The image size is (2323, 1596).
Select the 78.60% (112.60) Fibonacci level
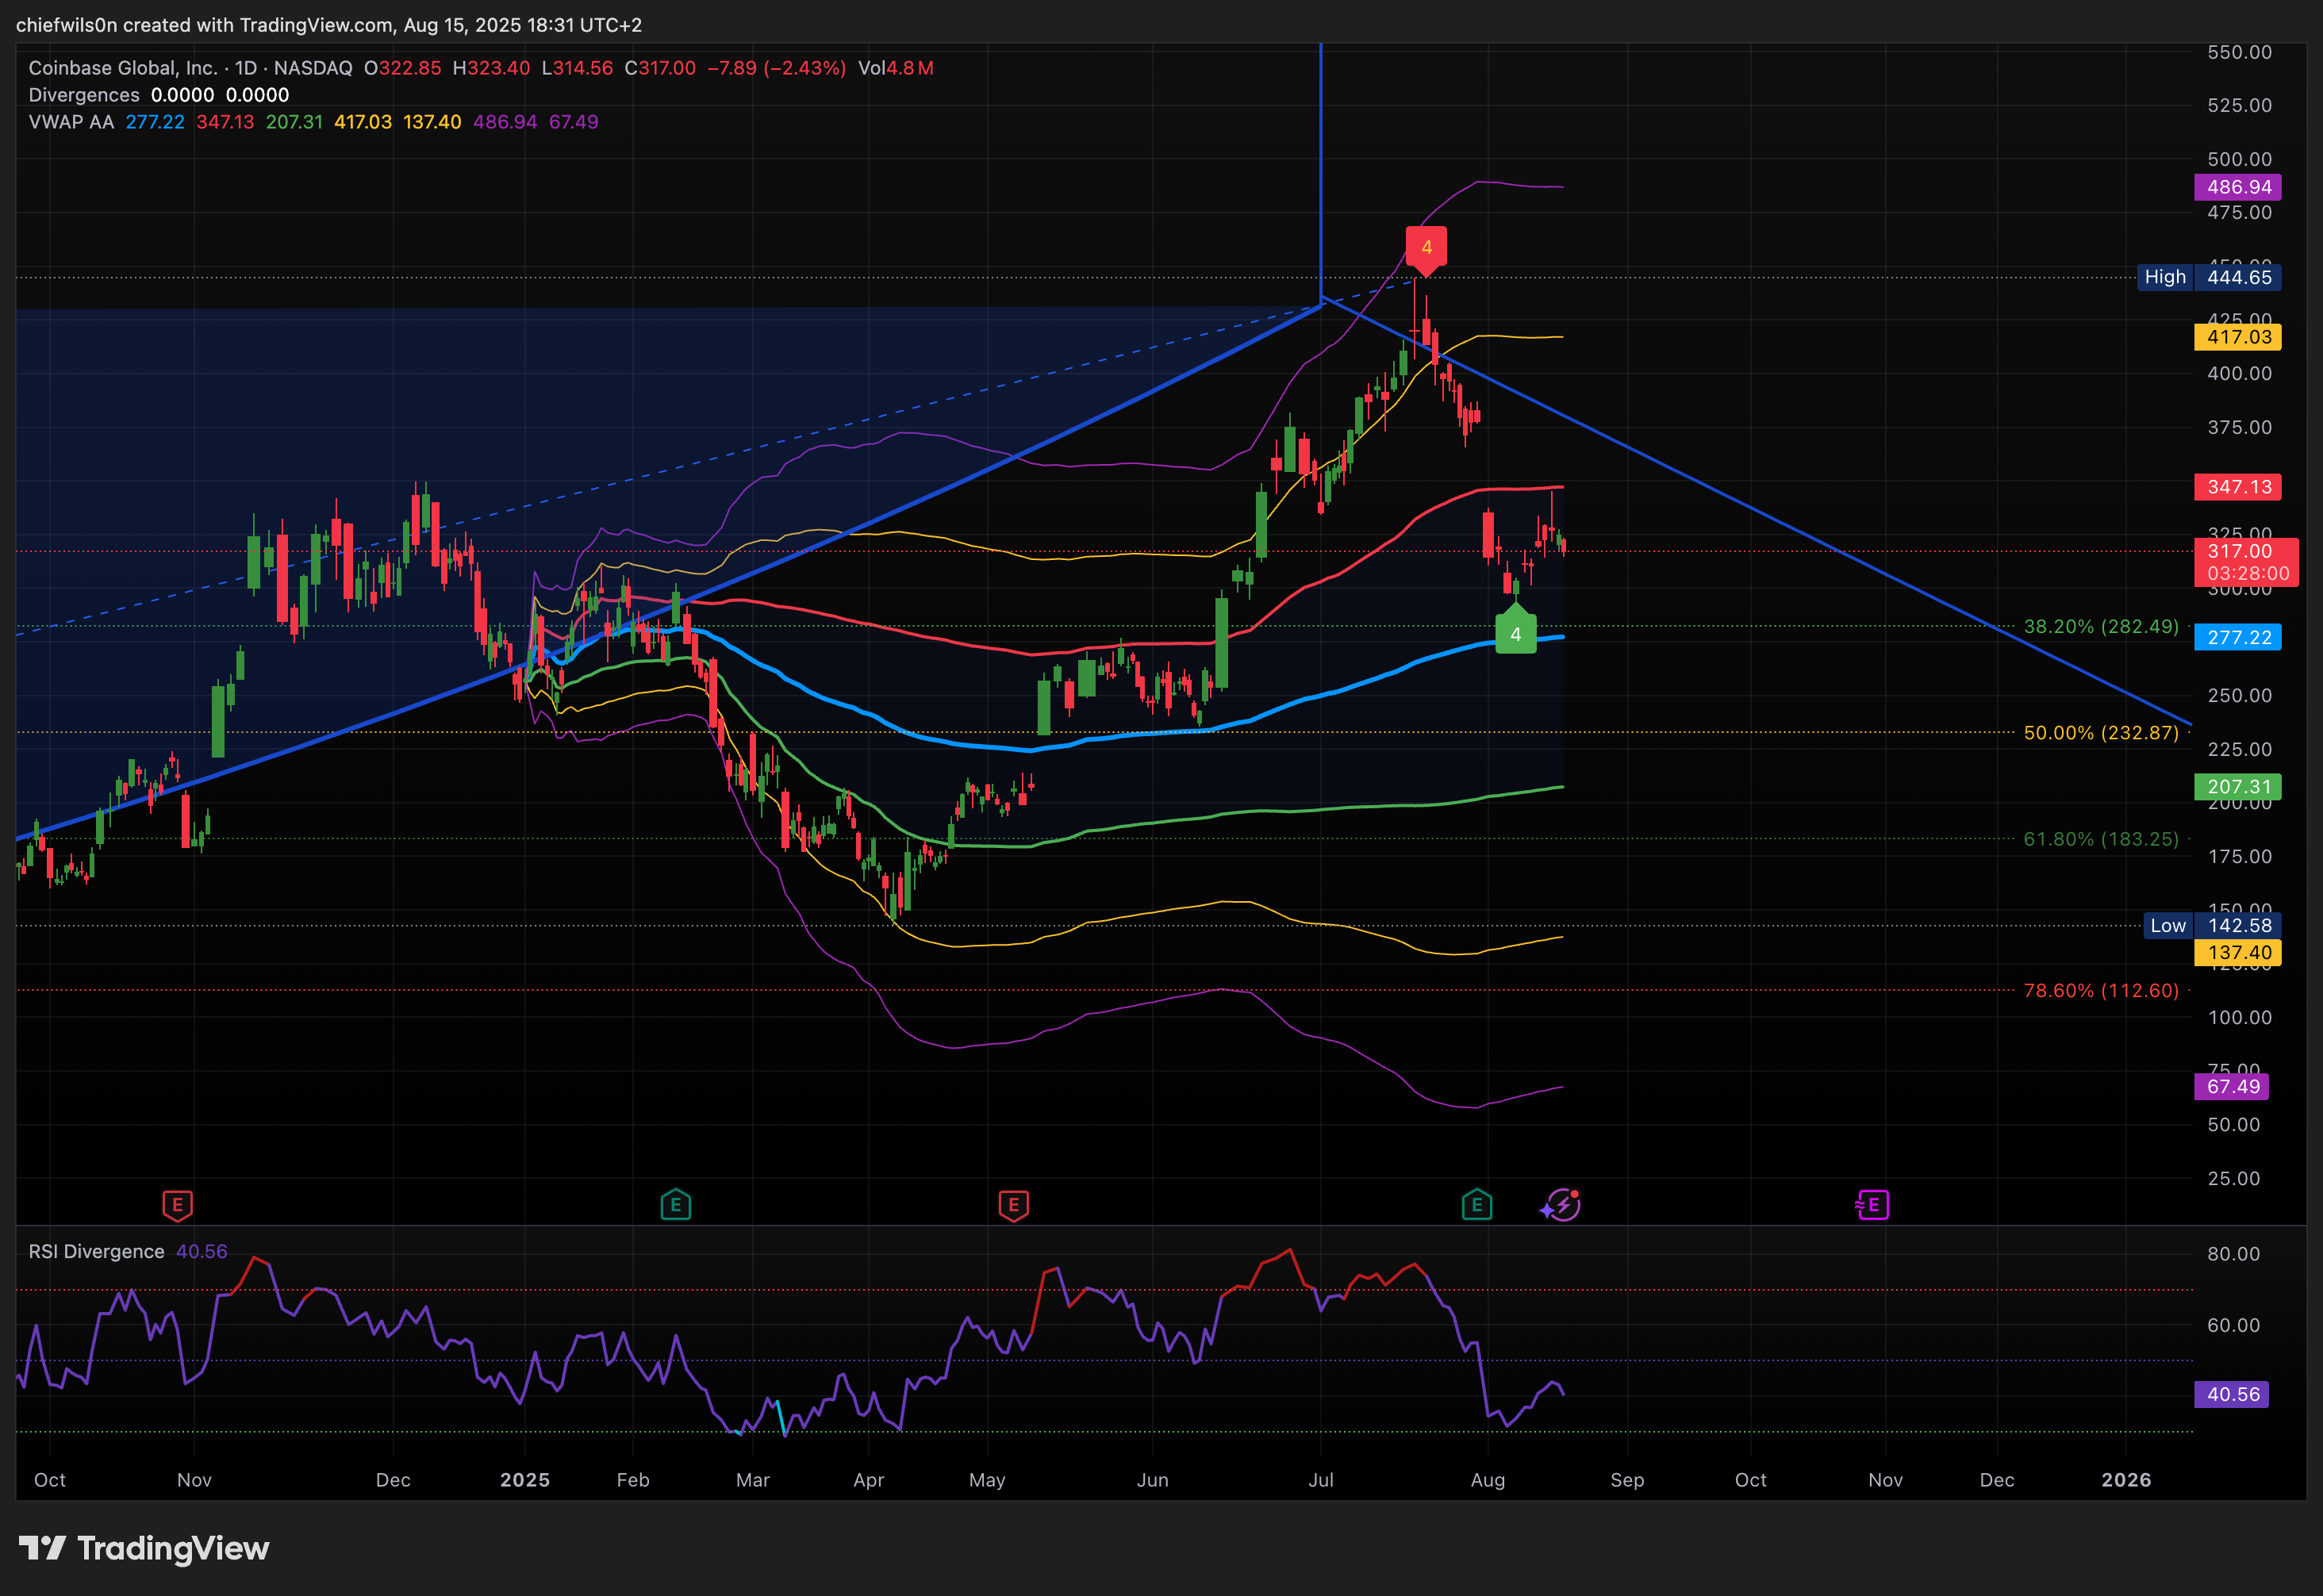click(2101, 991)
